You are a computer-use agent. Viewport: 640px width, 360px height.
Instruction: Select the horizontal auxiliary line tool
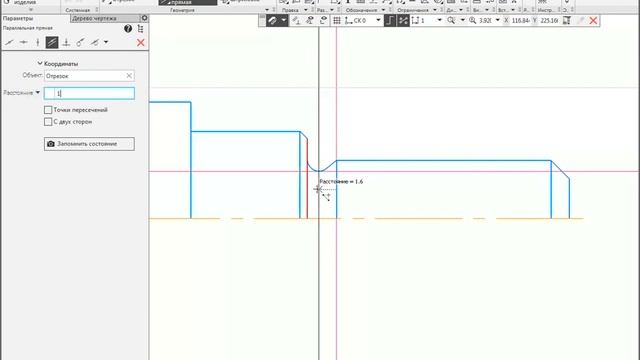pos(24,42)
